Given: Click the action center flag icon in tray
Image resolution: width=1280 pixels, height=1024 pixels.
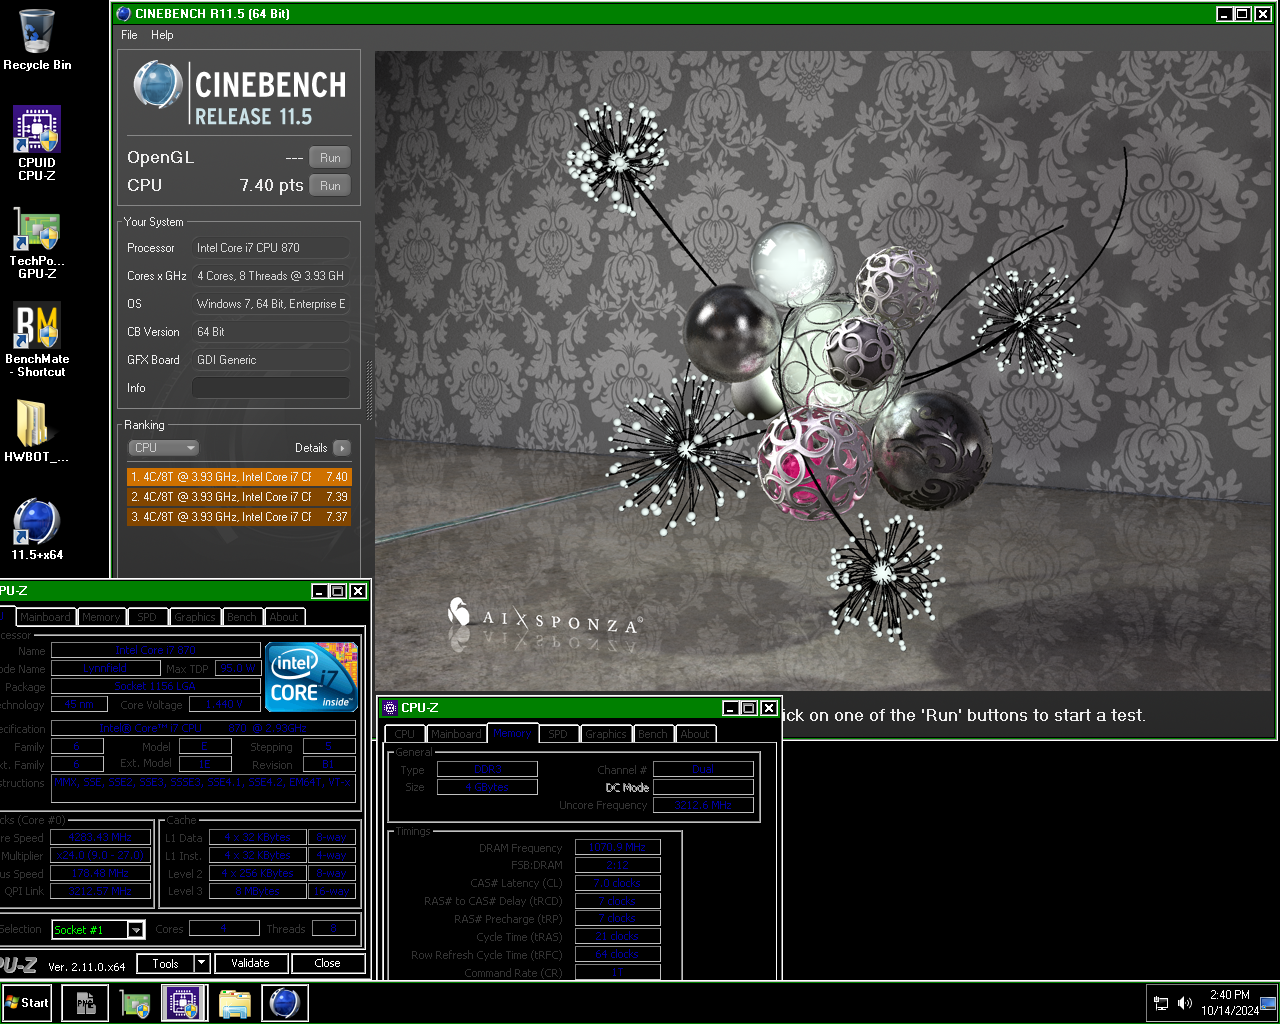Looking at the screenshot, I should click(1268, 1003).
